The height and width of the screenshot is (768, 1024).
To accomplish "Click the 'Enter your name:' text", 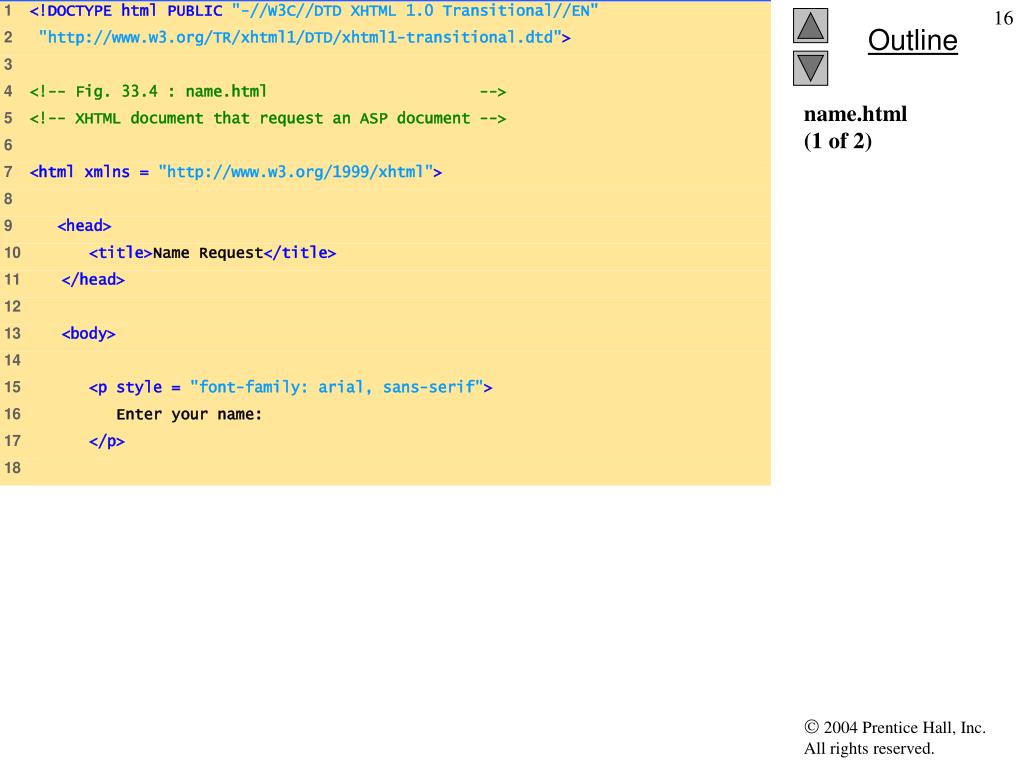I will click(189, 415).
